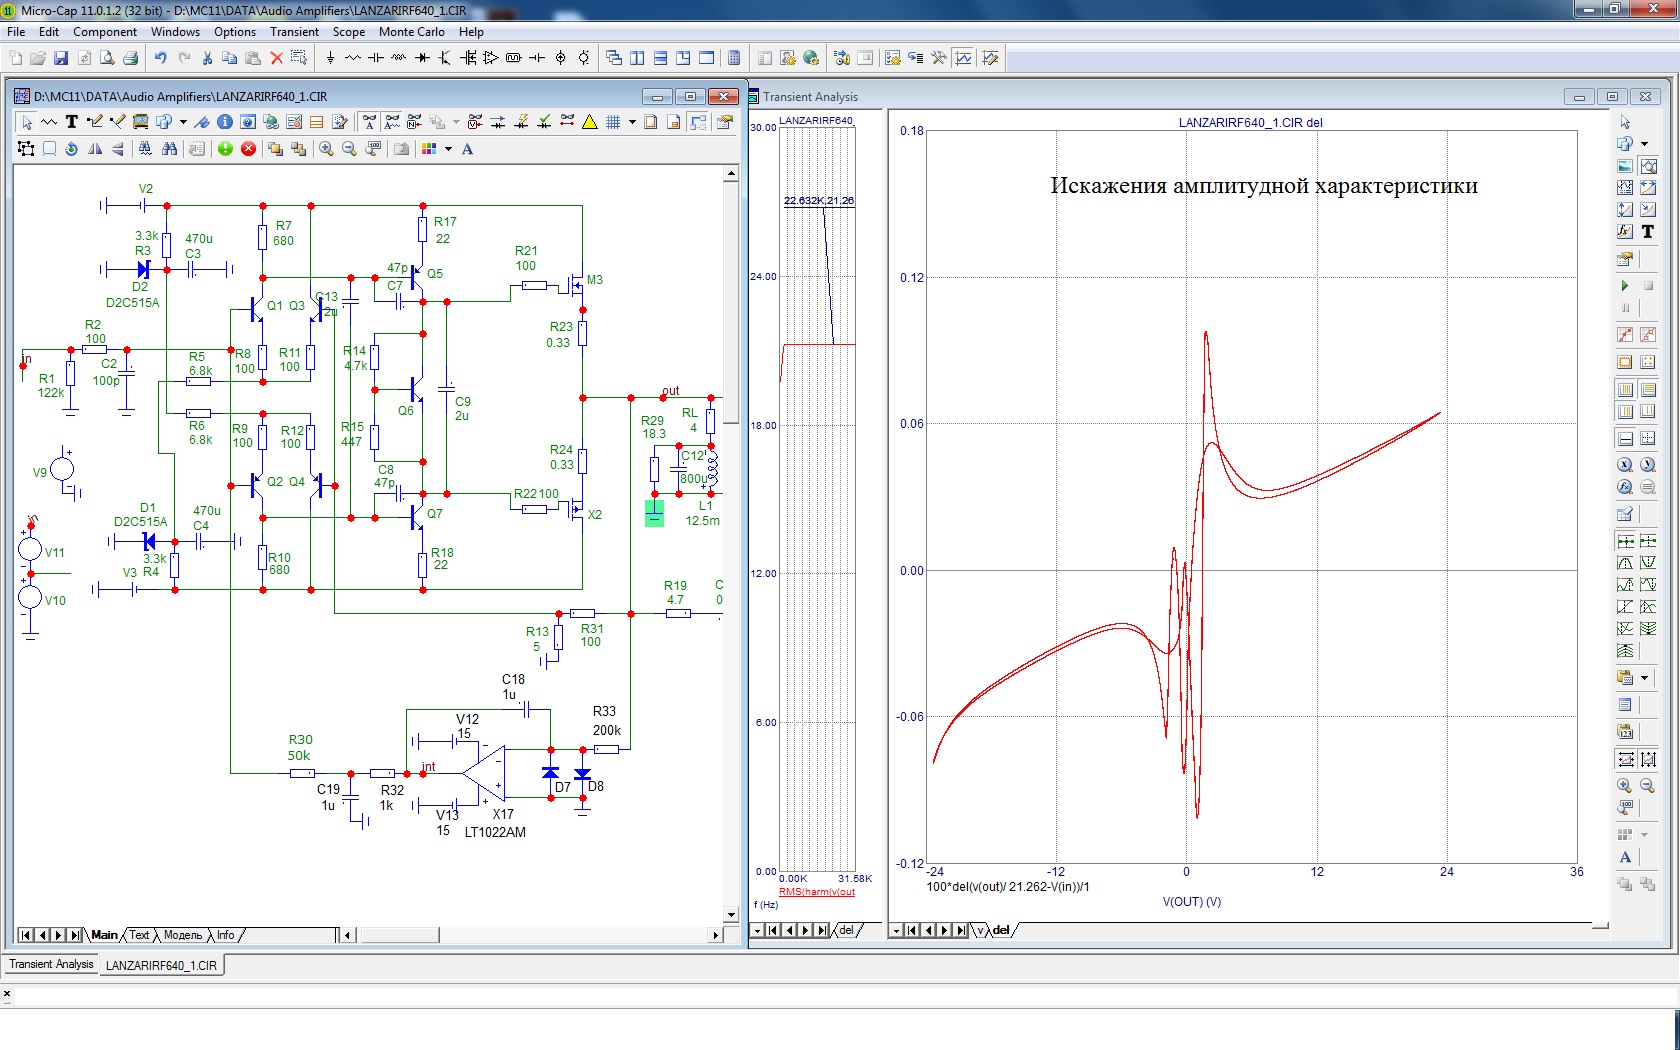Select the Resistor component icon
Image resolution: width=1680 pixels, height=1050 pixels.
coord(353,58)
